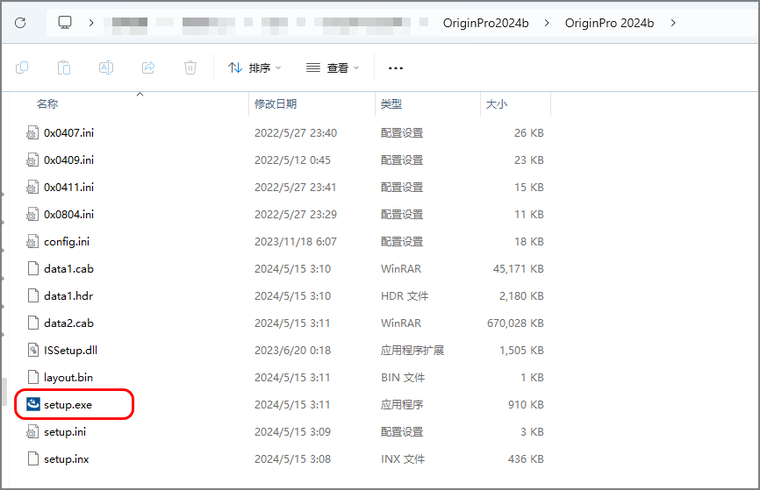Open the 排序 sort dropdown

[x=254, y=68]
